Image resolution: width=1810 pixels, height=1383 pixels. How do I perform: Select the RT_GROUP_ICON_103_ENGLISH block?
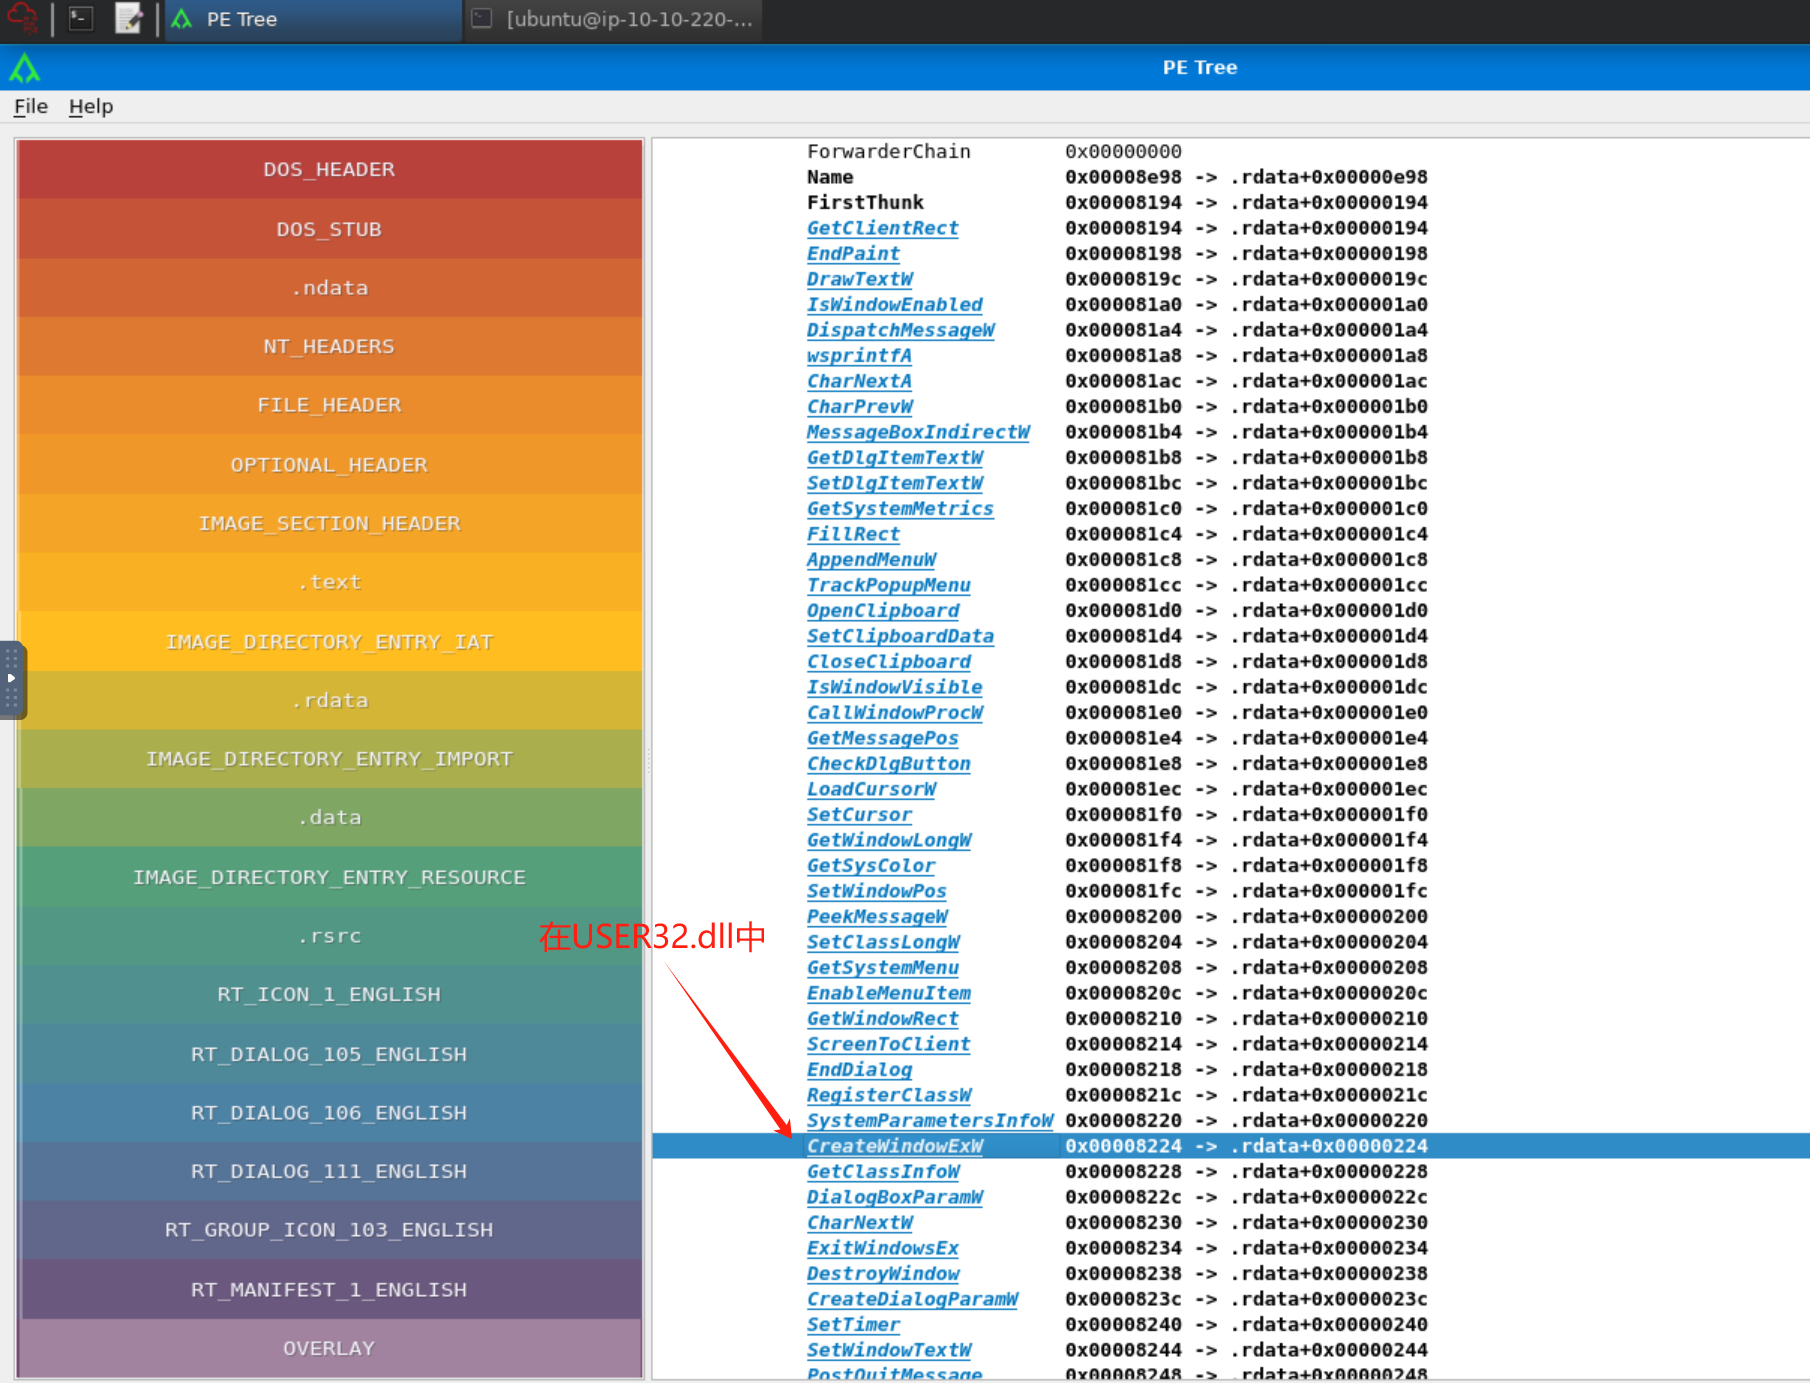pos(329,1230)
